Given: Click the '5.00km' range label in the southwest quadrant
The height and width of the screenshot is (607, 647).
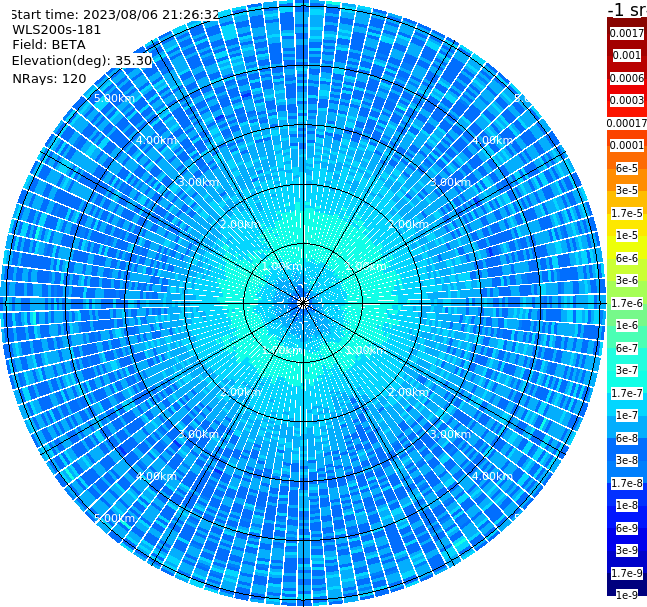Looking at the screenshot, I should pos(114,518).
